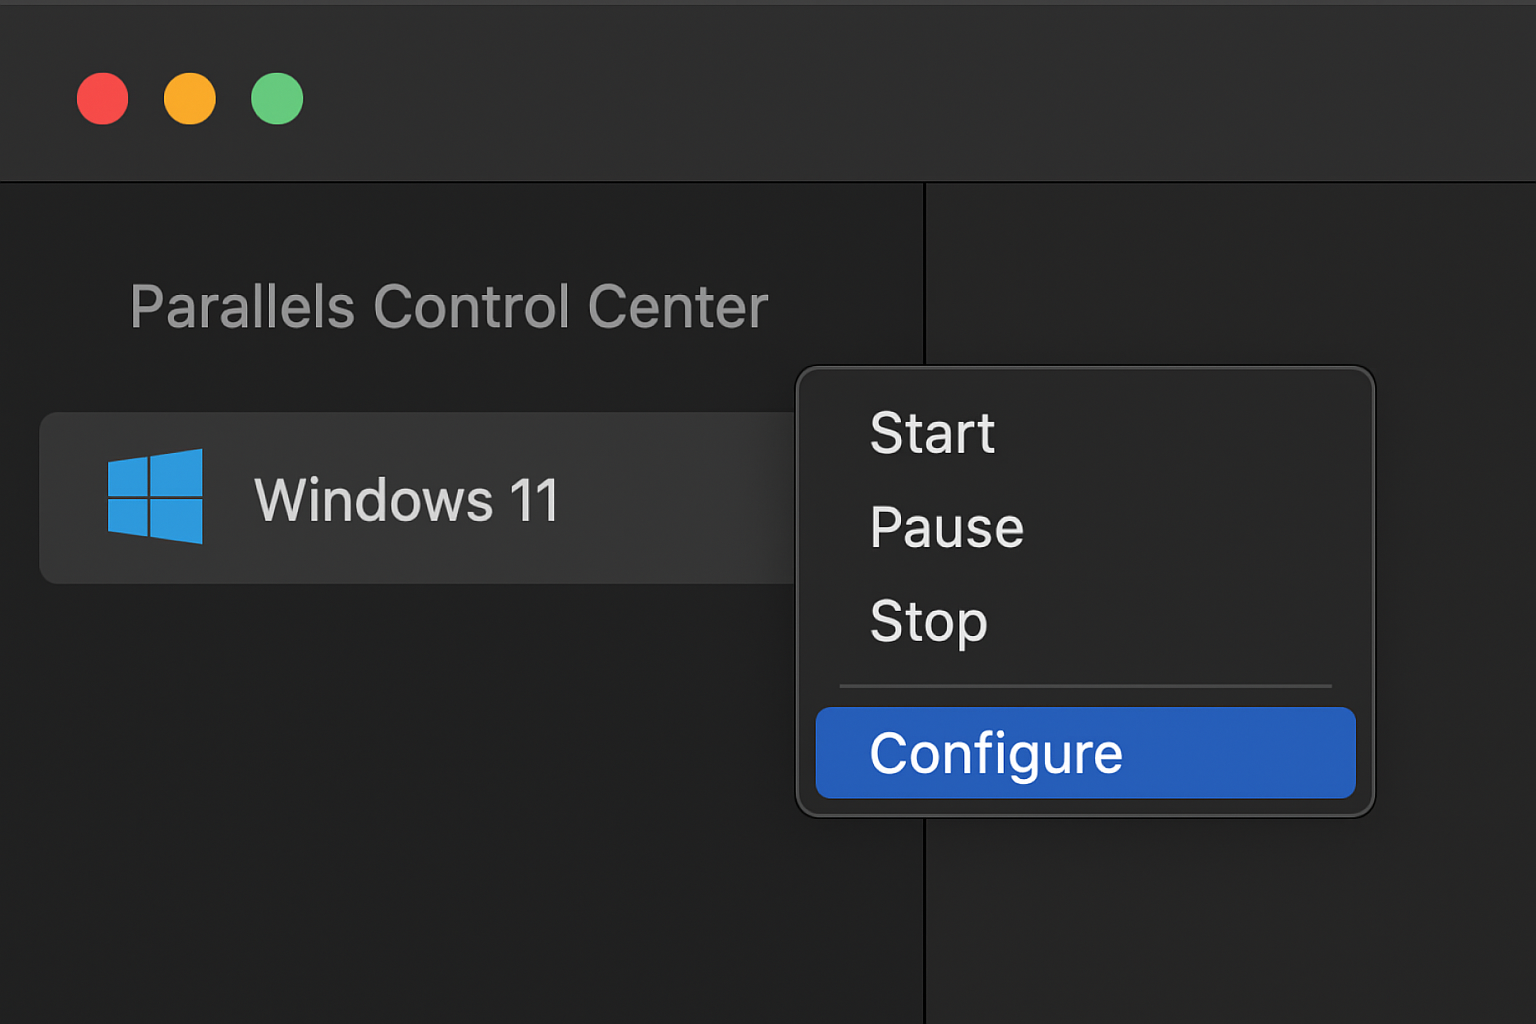Click blank space right of Start item
This screenshot has height=1024, width=1536.
point(1200,433)
